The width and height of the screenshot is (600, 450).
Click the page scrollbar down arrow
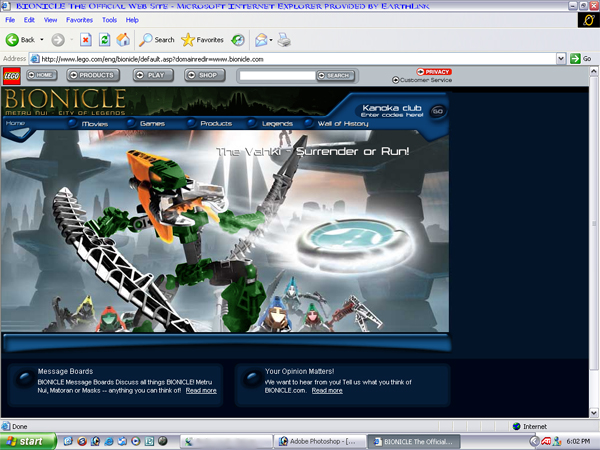(x=593, y=413)
